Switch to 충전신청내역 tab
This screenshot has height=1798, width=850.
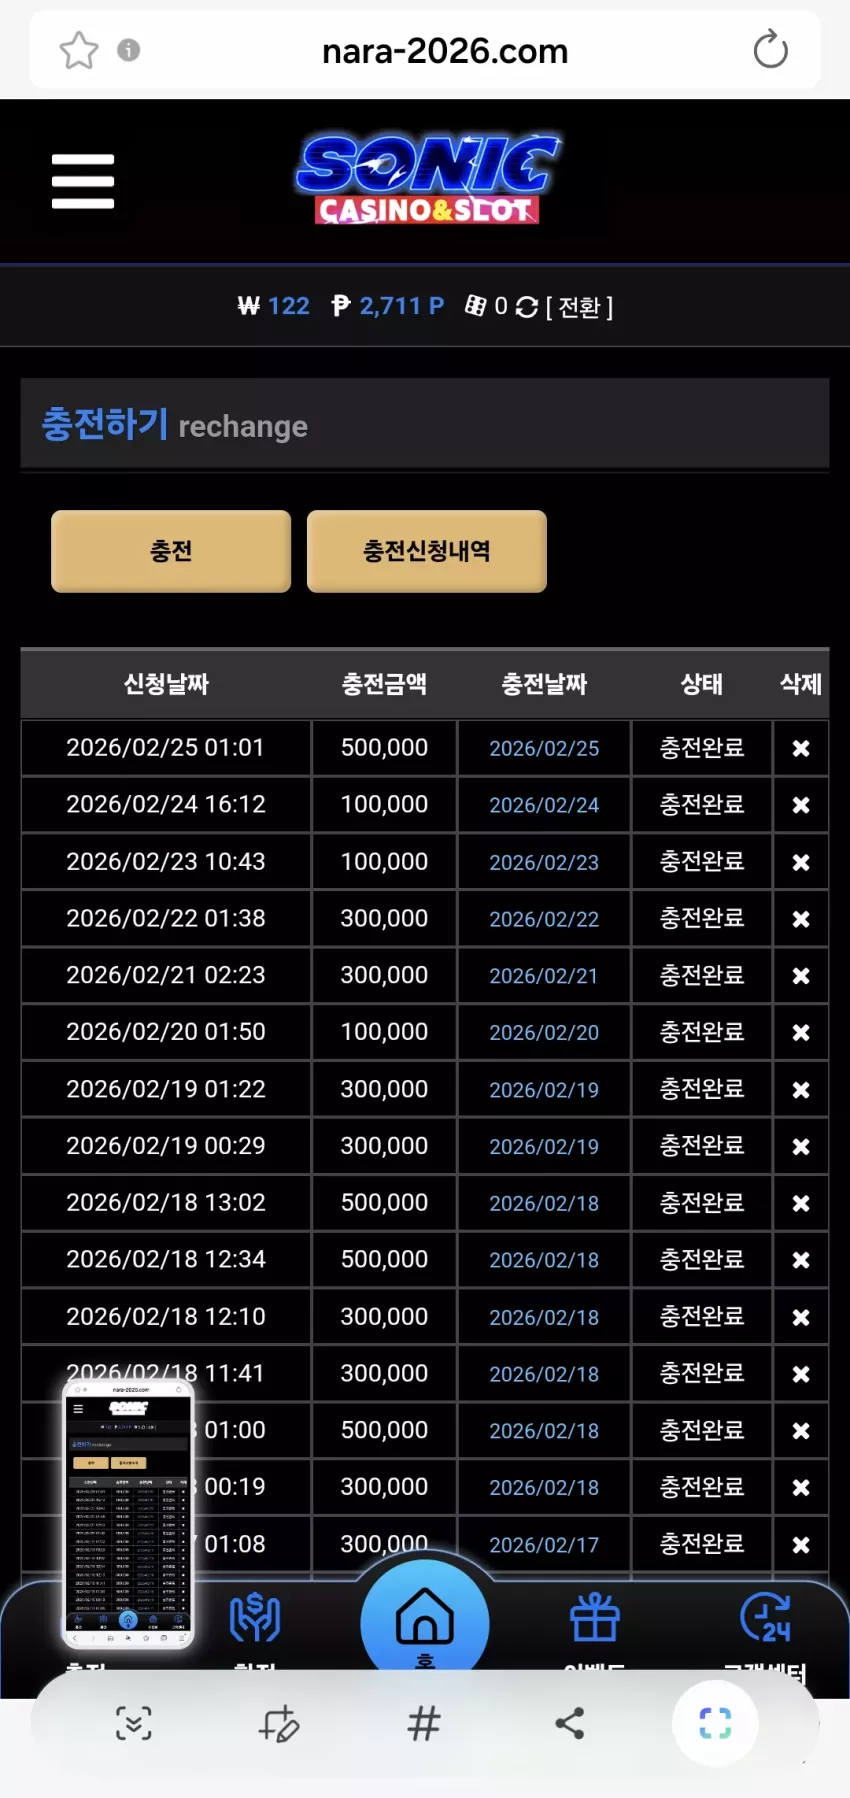427,551
